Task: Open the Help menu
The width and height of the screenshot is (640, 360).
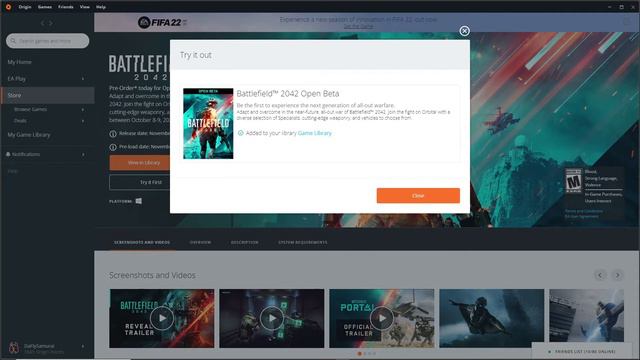Action: 101,7
